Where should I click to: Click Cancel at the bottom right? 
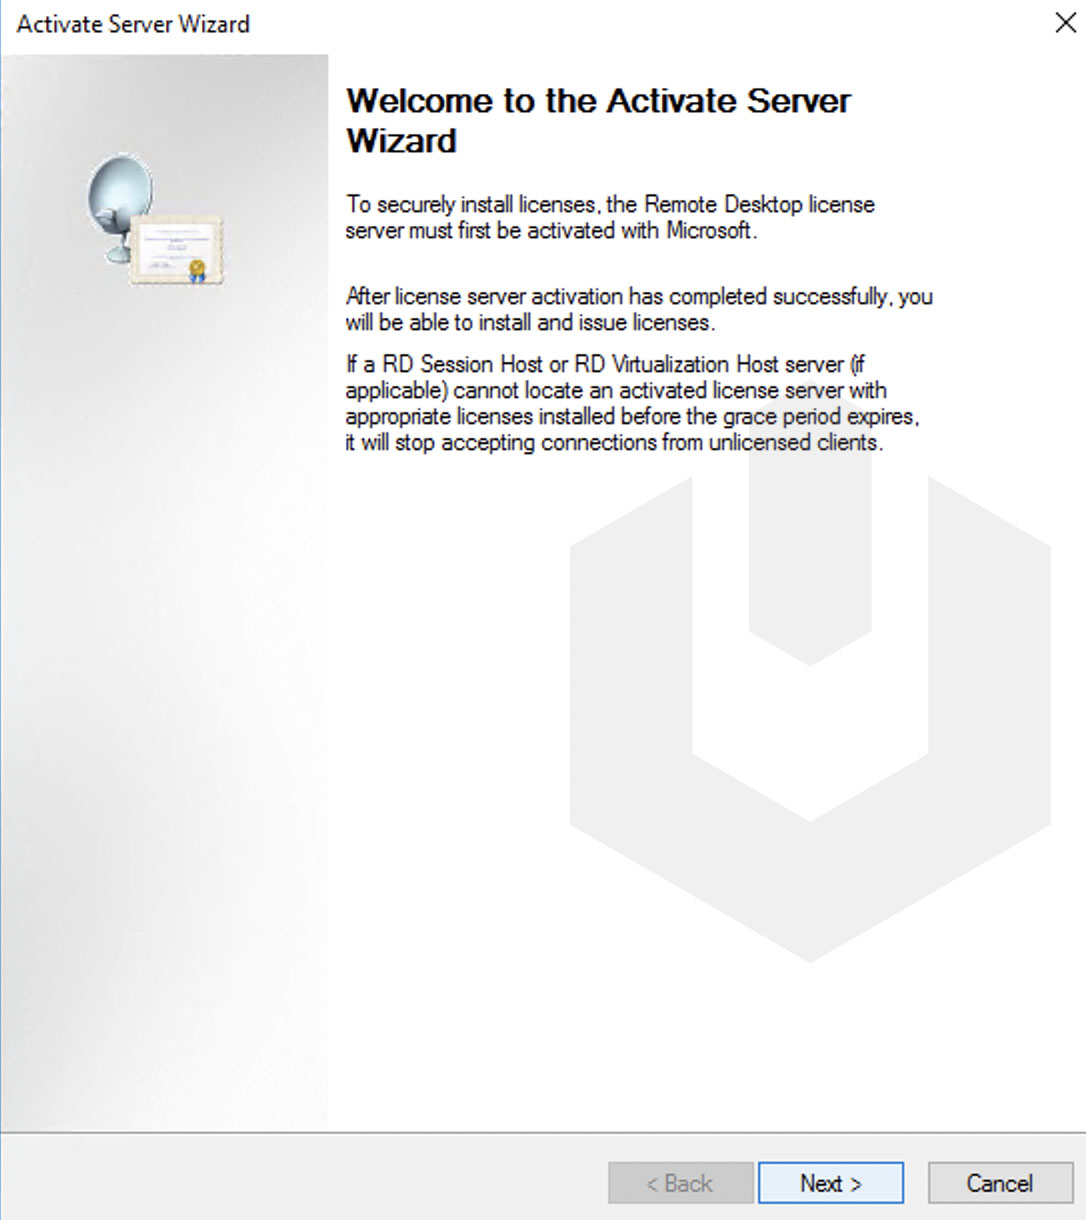click(1000, 1183)
